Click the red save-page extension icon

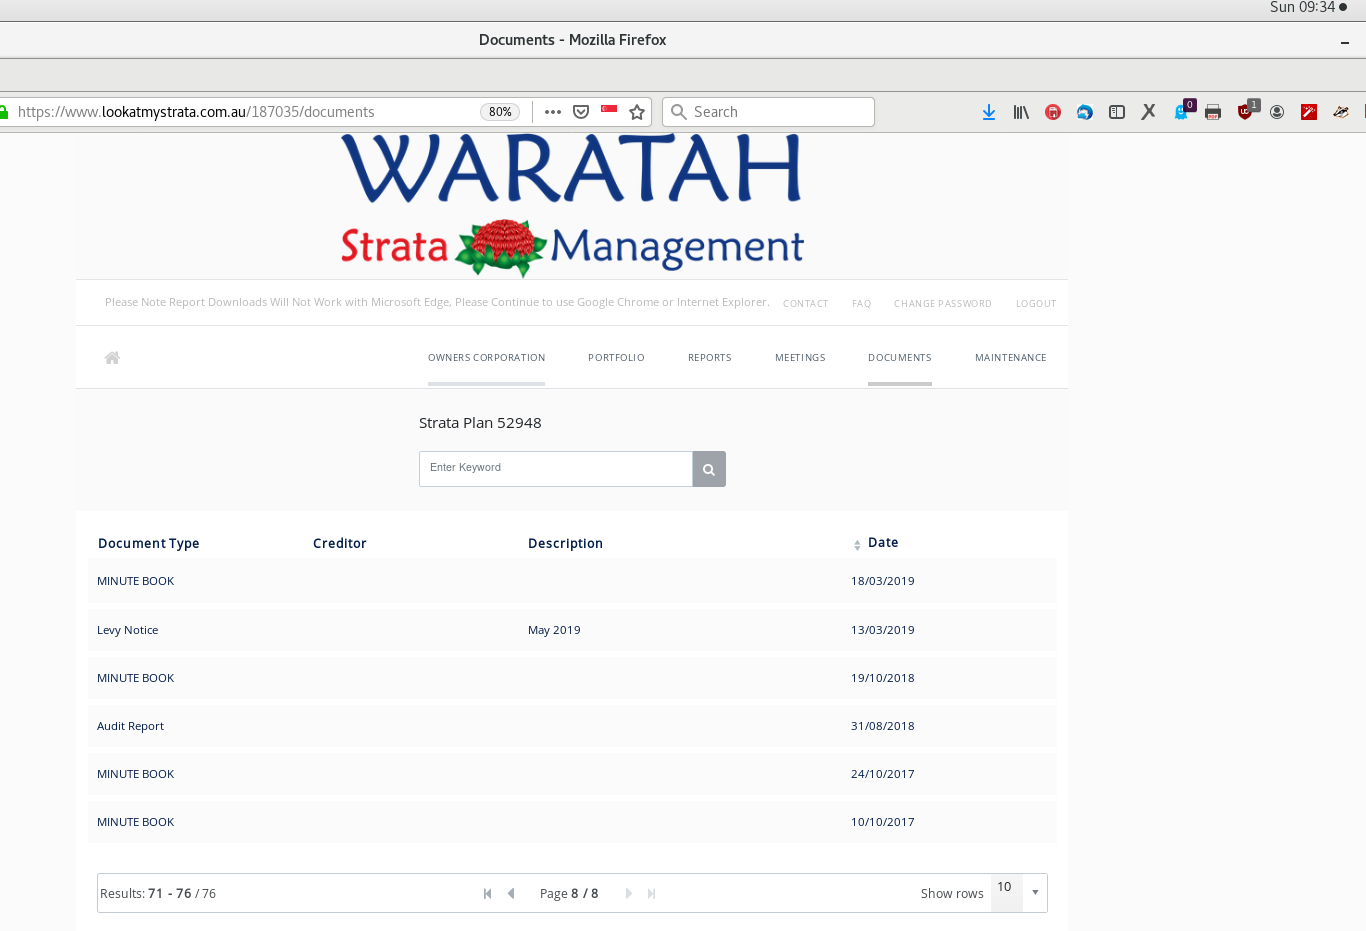tap(1053, 112)
